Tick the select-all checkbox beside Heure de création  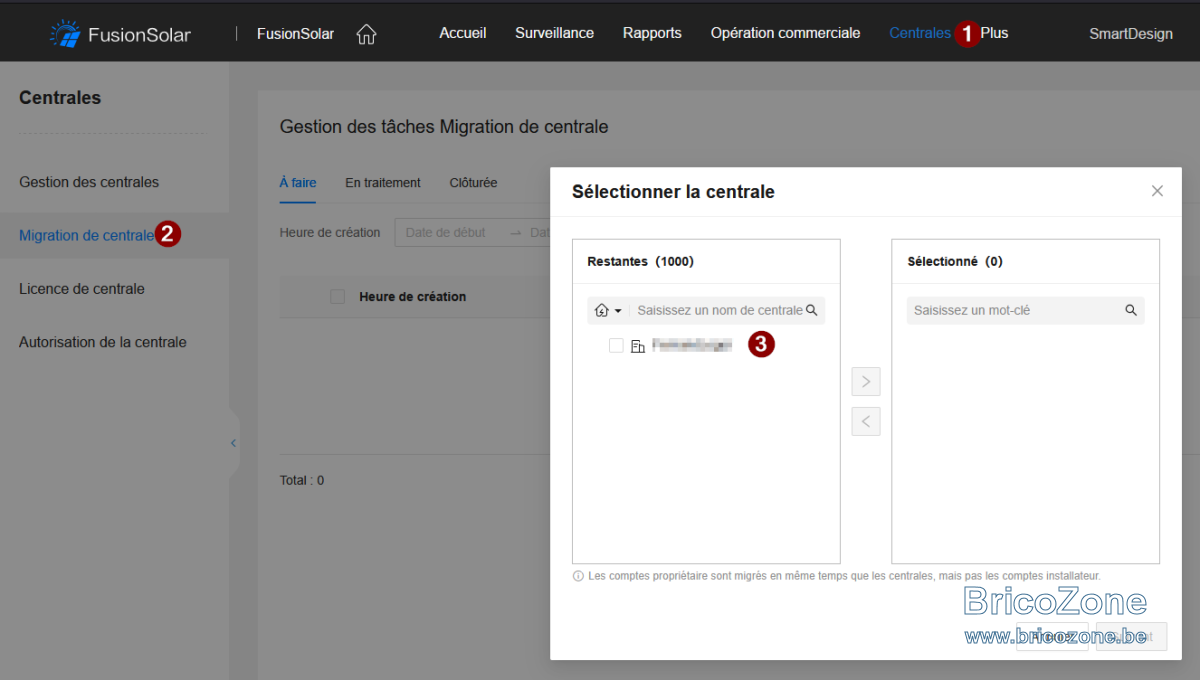pos(337,296)
